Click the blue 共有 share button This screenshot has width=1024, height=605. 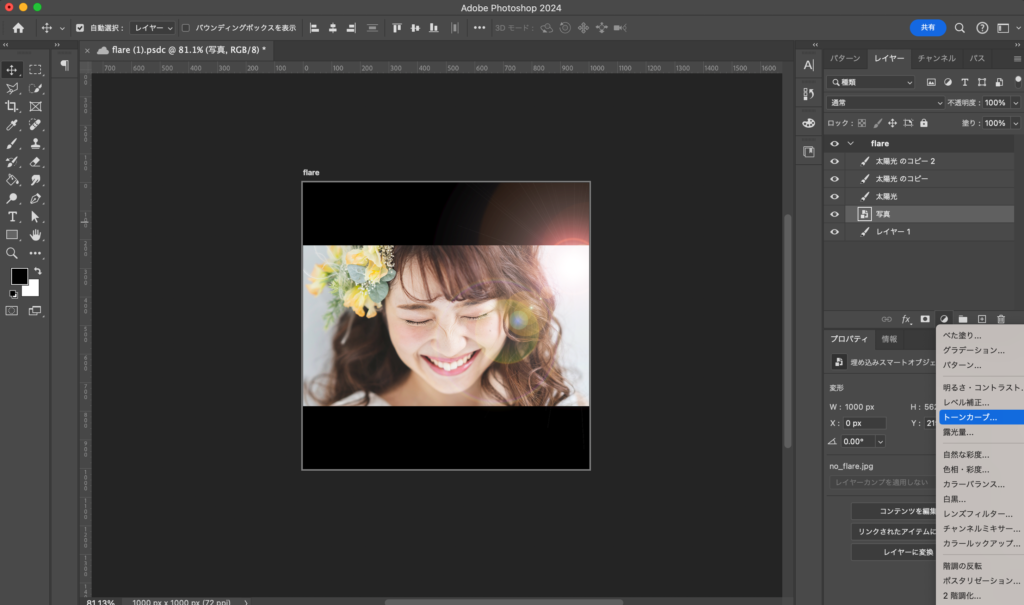[x=927, y=28]
